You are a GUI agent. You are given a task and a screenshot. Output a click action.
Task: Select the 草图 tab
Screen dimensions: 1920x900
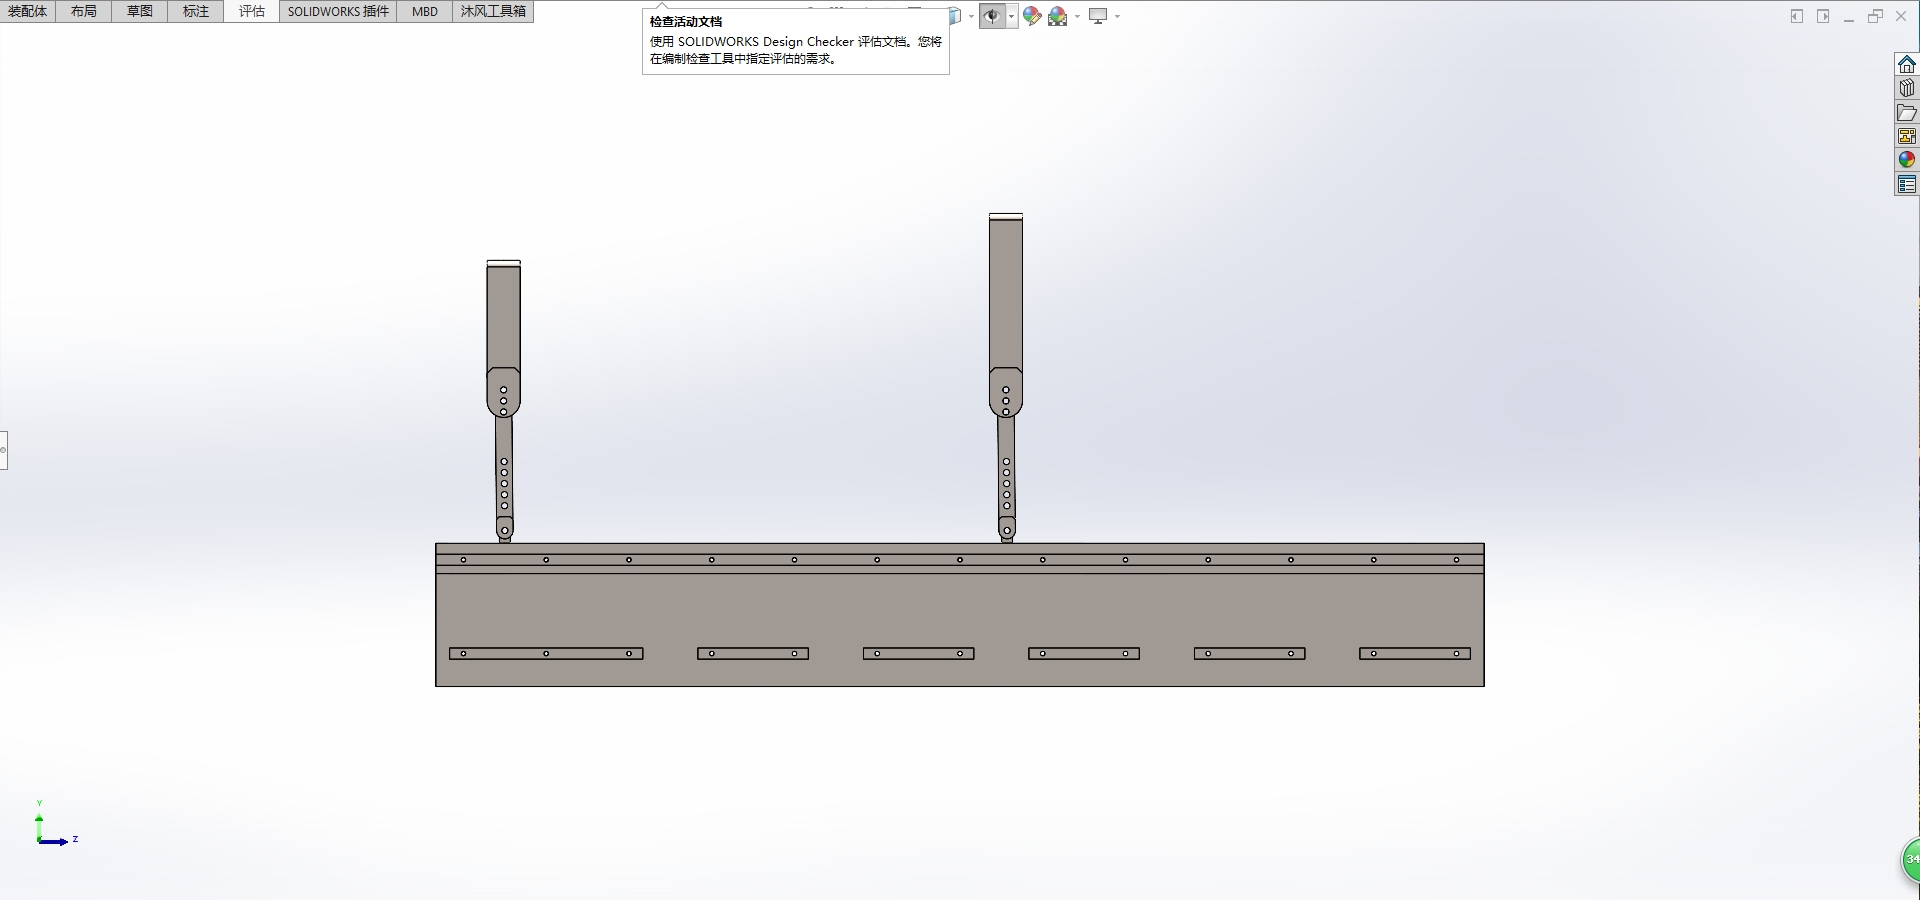coord(140,11)
